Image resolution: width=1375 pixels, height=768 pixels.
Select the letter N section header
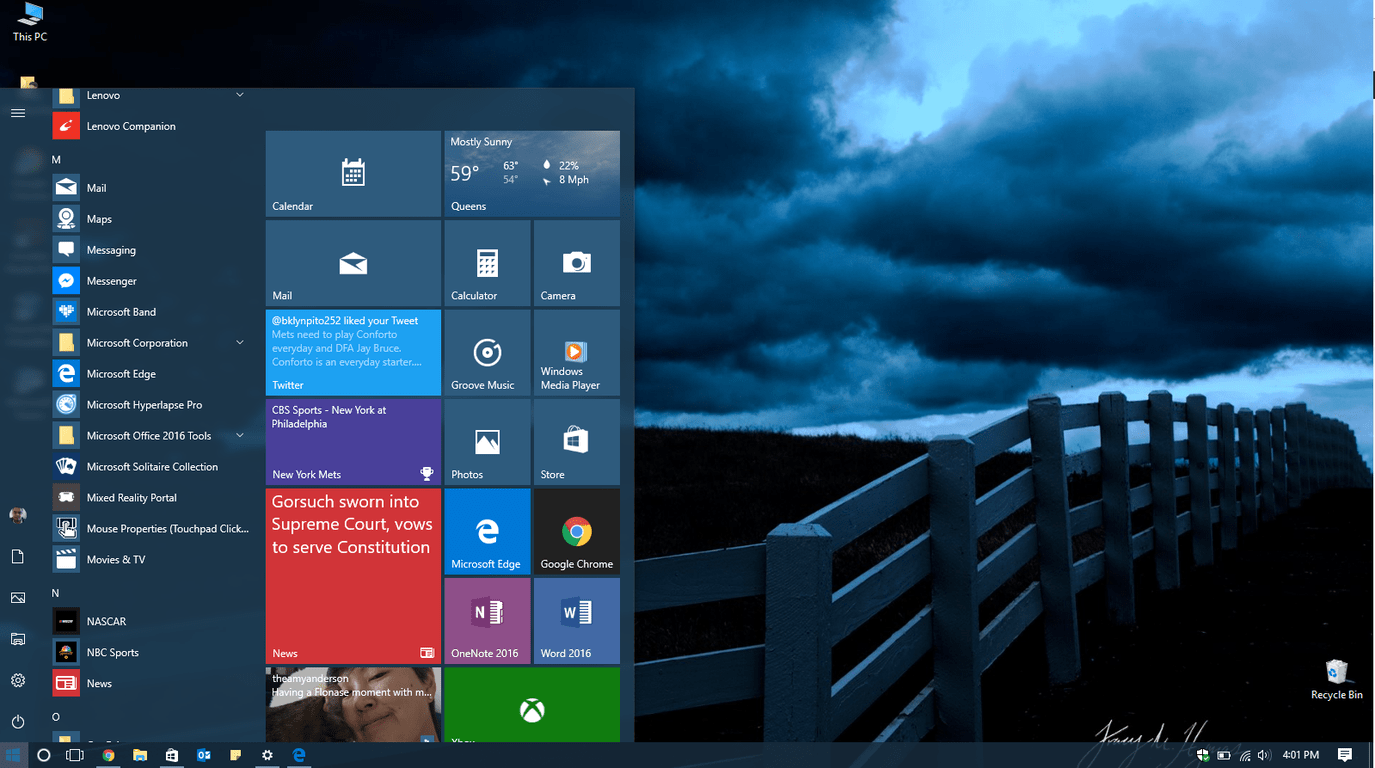pyautogui.click(x=56, y=594)
